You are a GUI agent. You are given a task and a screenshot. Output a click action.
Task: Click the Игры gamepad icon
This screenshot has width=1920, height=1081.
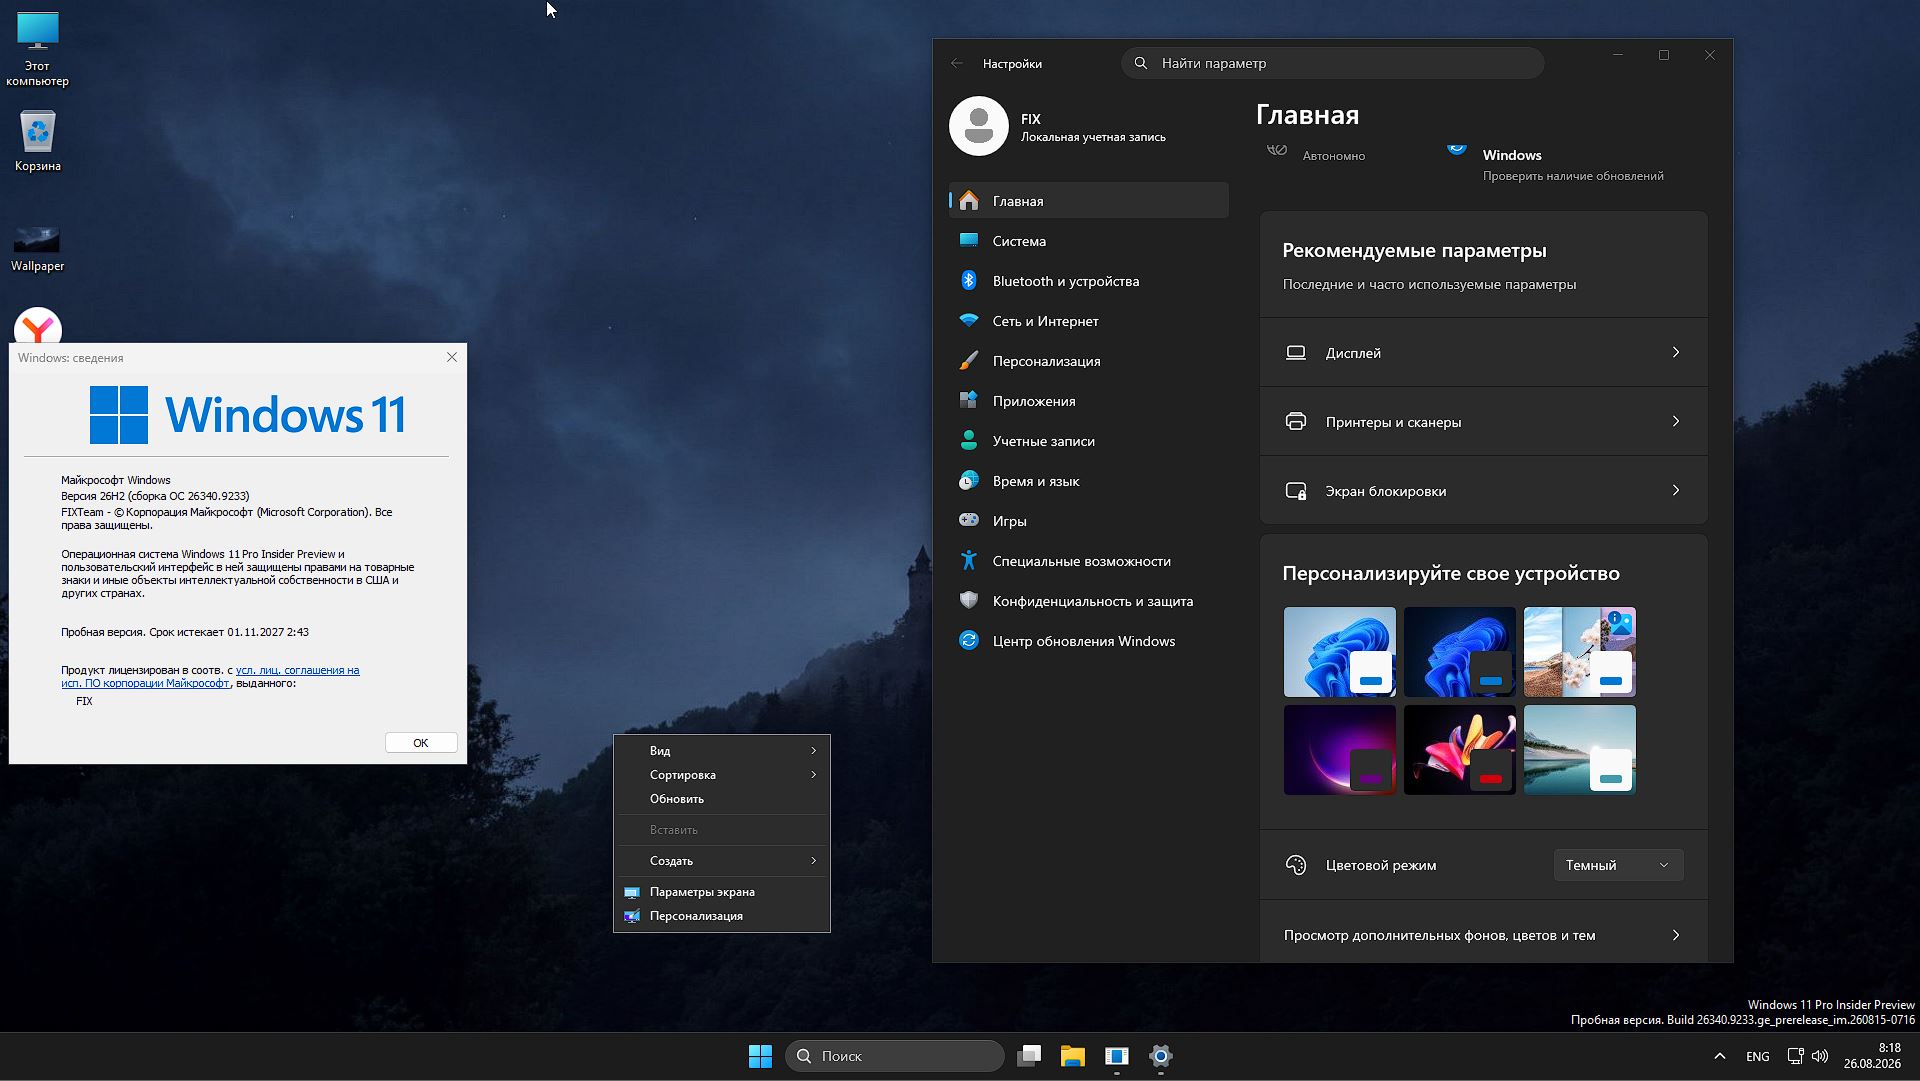(968, 521)
